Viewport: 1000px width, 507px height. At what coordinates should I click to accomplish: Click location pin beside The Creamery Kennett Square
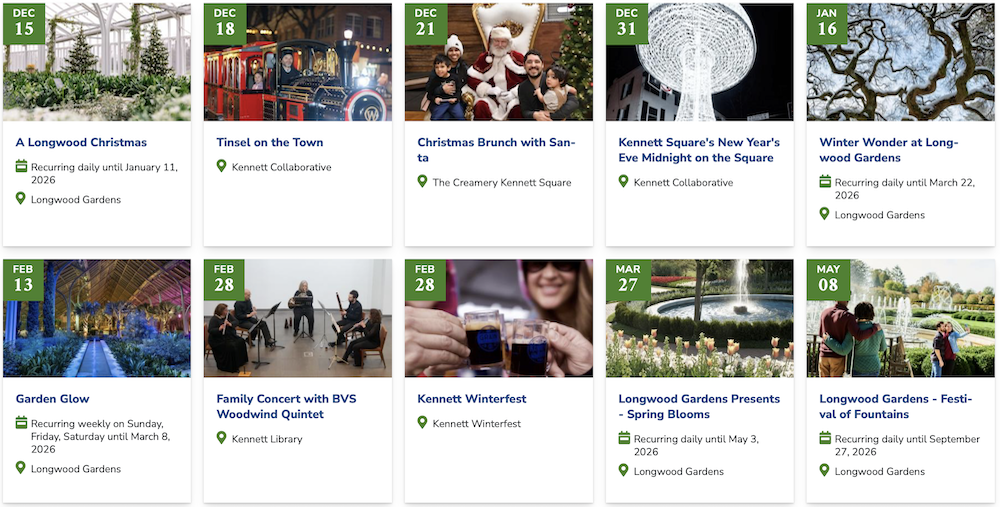click(x=422, y=182)
